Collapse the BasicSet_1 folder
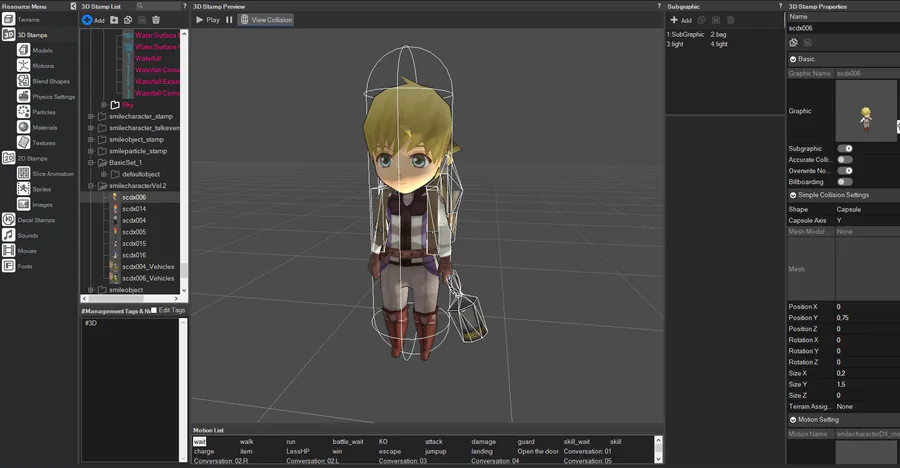Viewport: 900px width, 468px height. point(91,163)
